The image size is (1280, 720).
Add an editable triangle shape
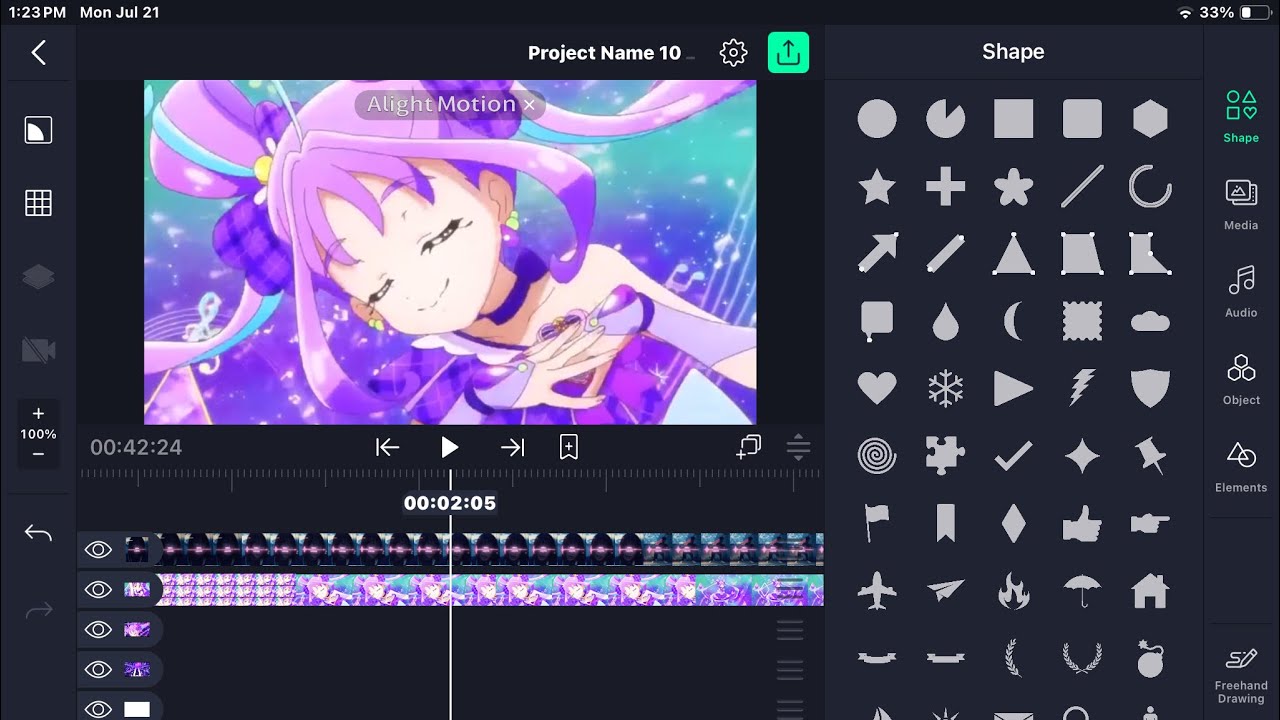[x=1013, y=253]
